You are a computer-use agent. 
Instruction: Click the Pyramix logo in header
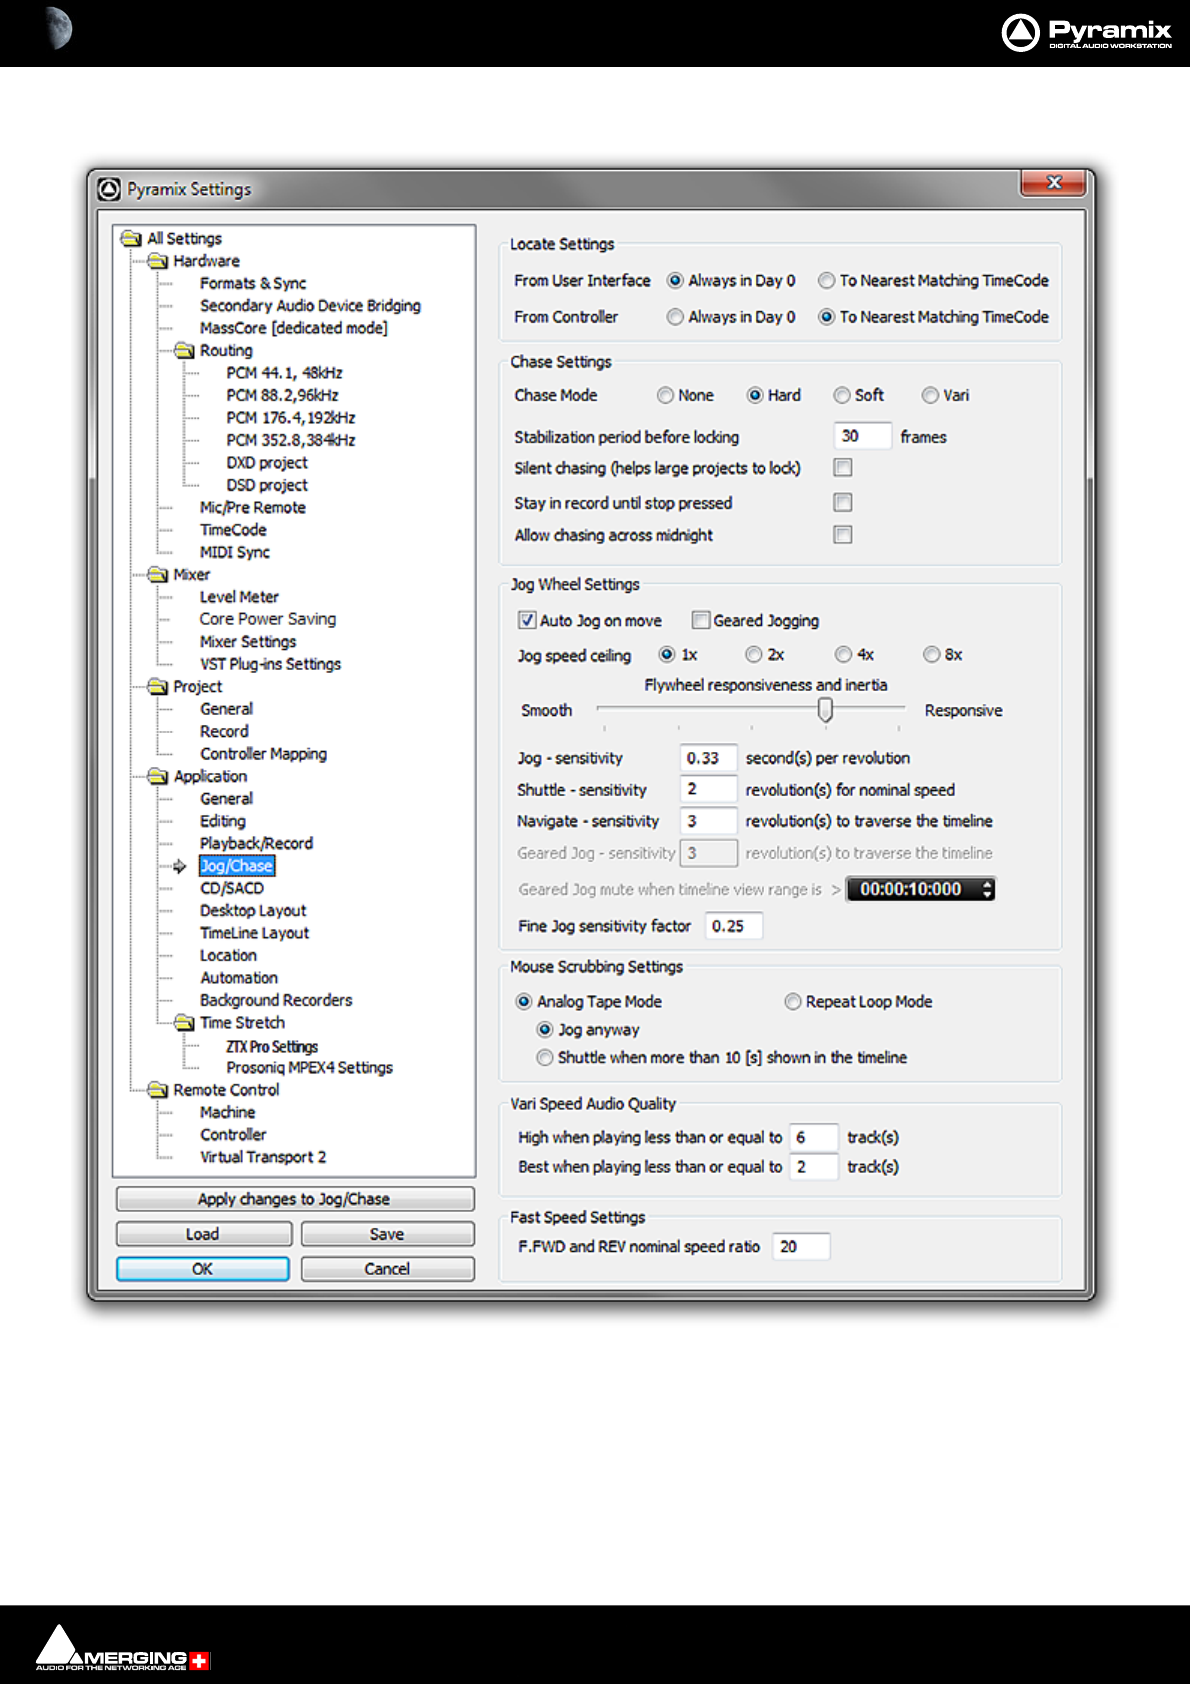pyautogui.click(x=1086, y=32)
